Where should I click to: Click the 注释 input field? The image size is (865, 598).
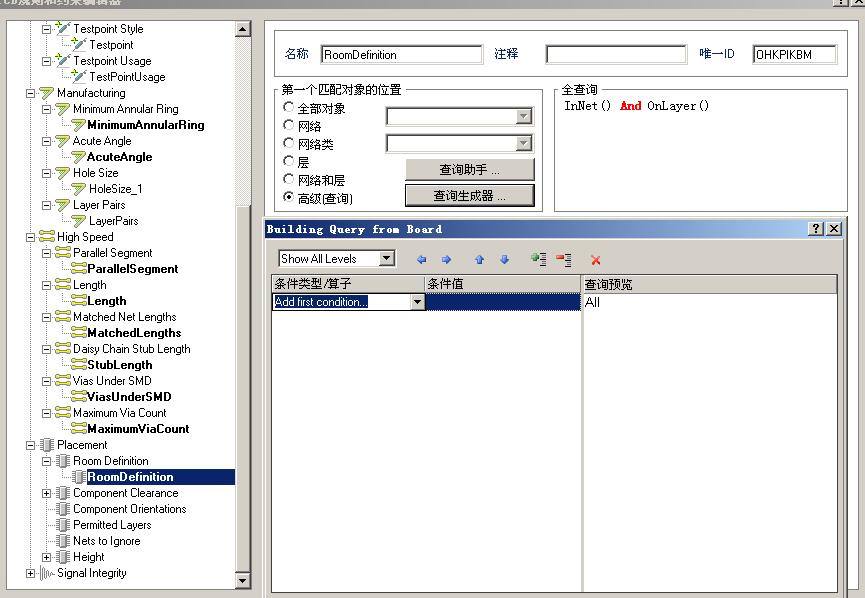point(616,55)
